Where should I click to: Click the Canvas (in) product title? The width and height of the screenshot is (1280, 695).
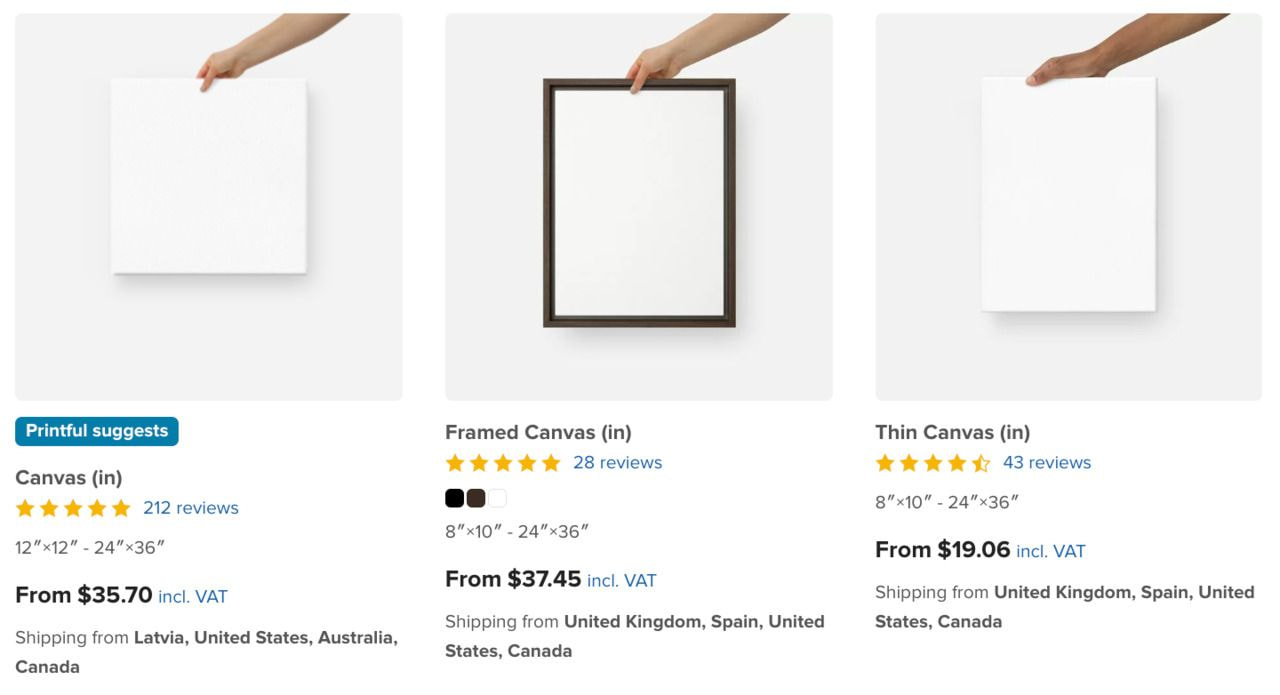click(69, 478)
